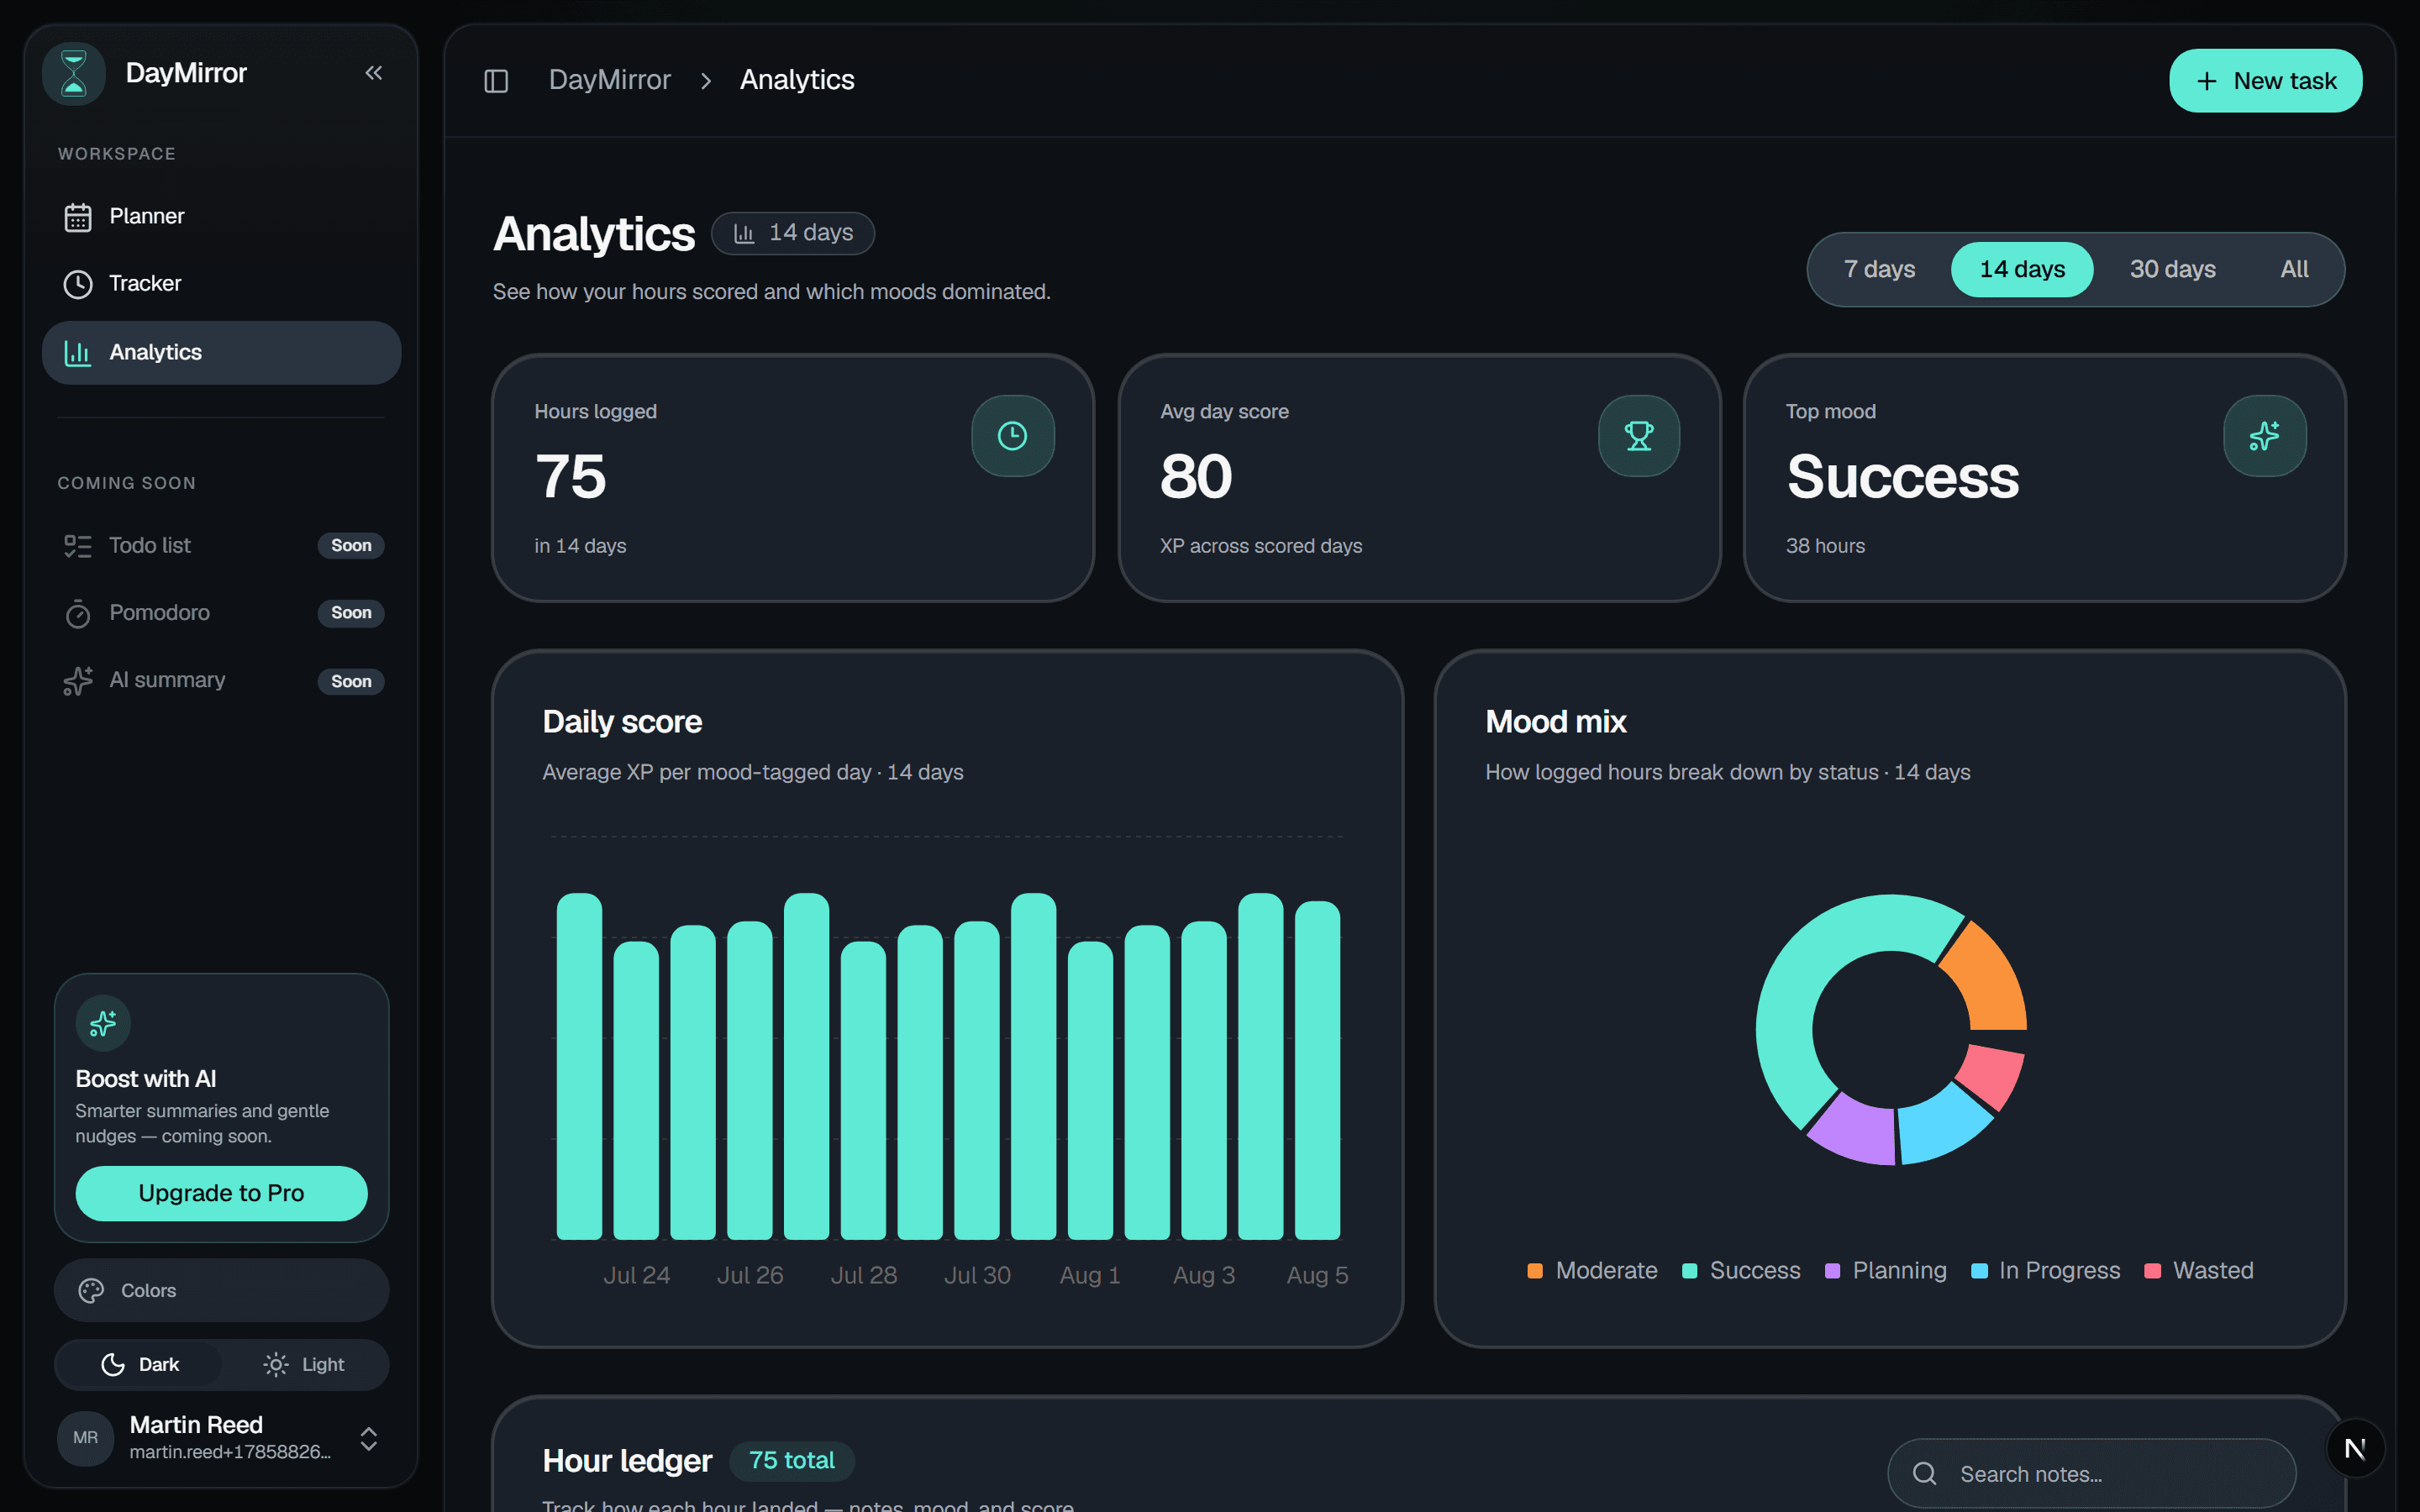The width and height of the screenshot is (2420, 1512).
Task: Select the All time range
Action: 2294,269
